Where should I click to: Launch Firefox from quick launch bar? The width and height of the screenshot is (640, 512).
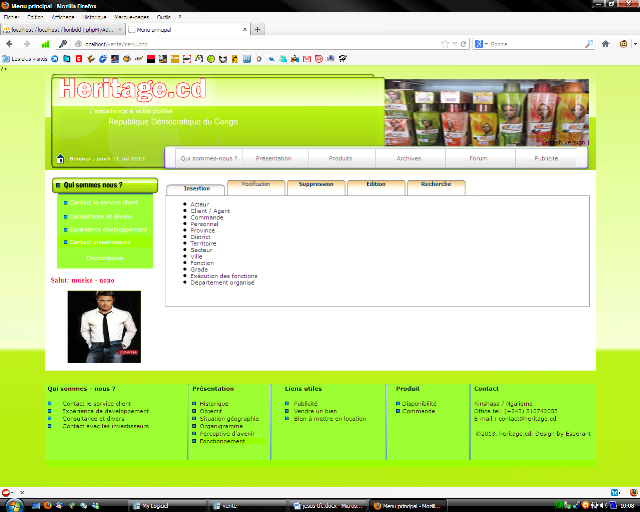pyautogui.click(x=47, y=505)
